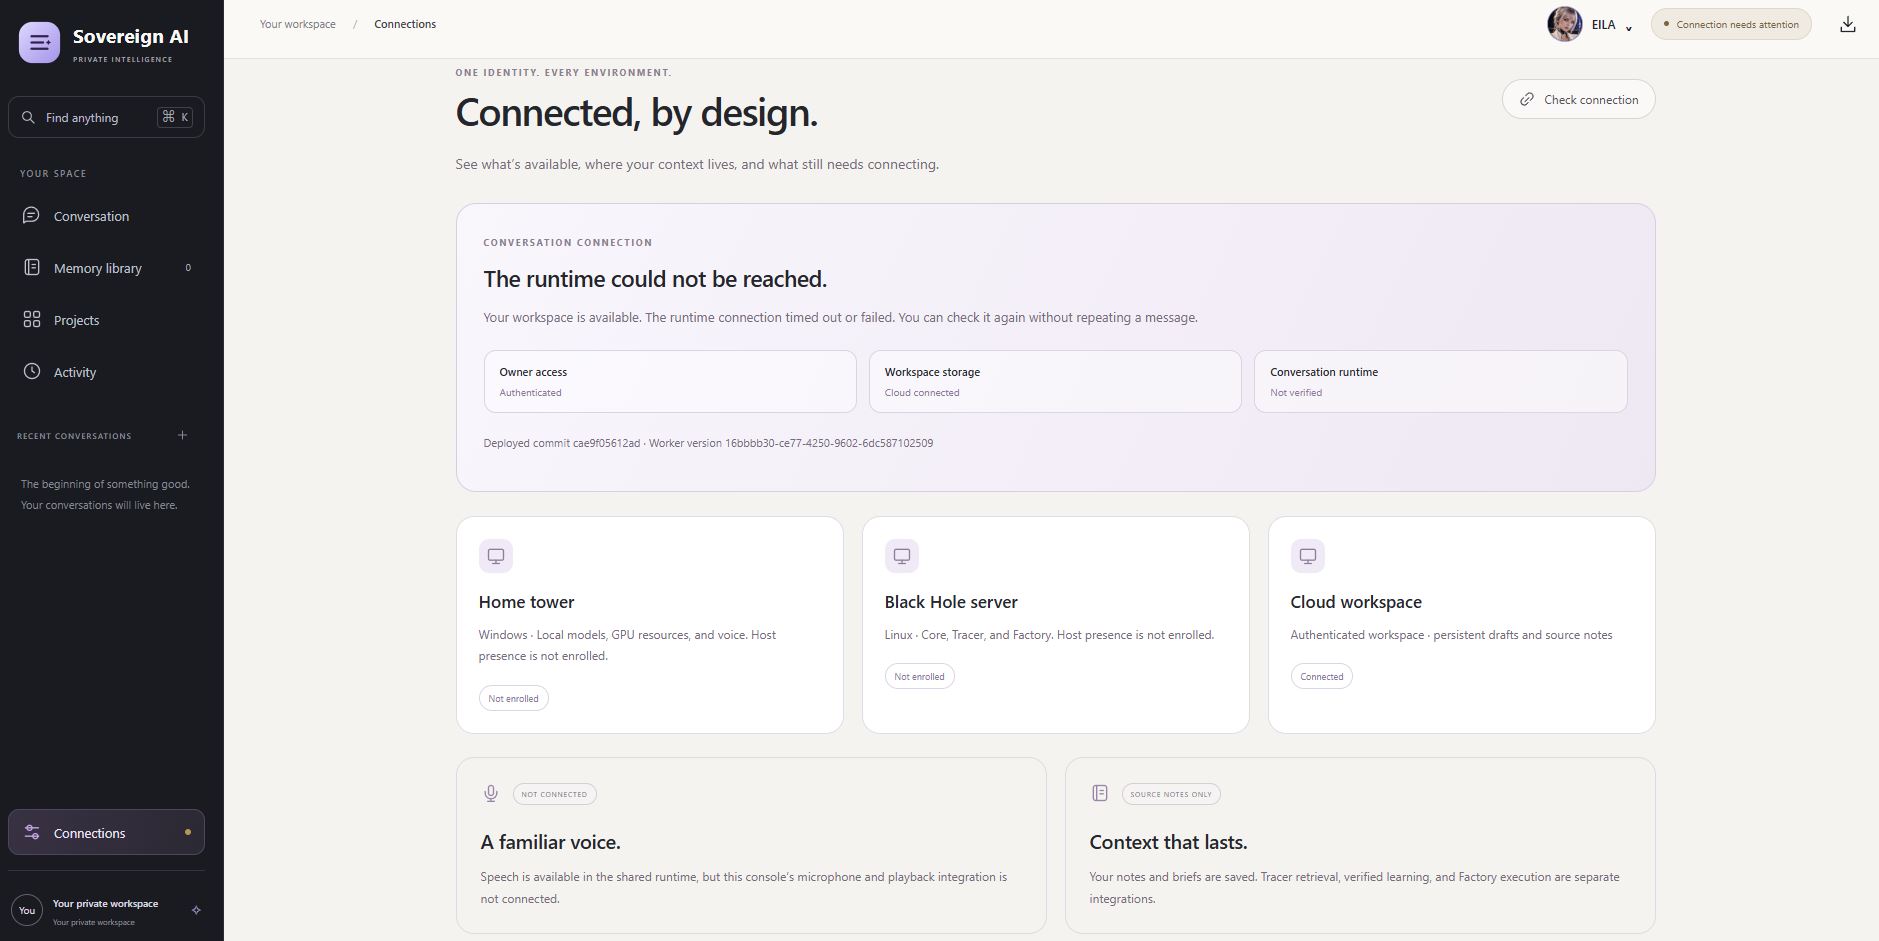The image size is (1879, 941).
Task: Click Not enrolled badge on Home tower
Action: [x=514, y=698]
